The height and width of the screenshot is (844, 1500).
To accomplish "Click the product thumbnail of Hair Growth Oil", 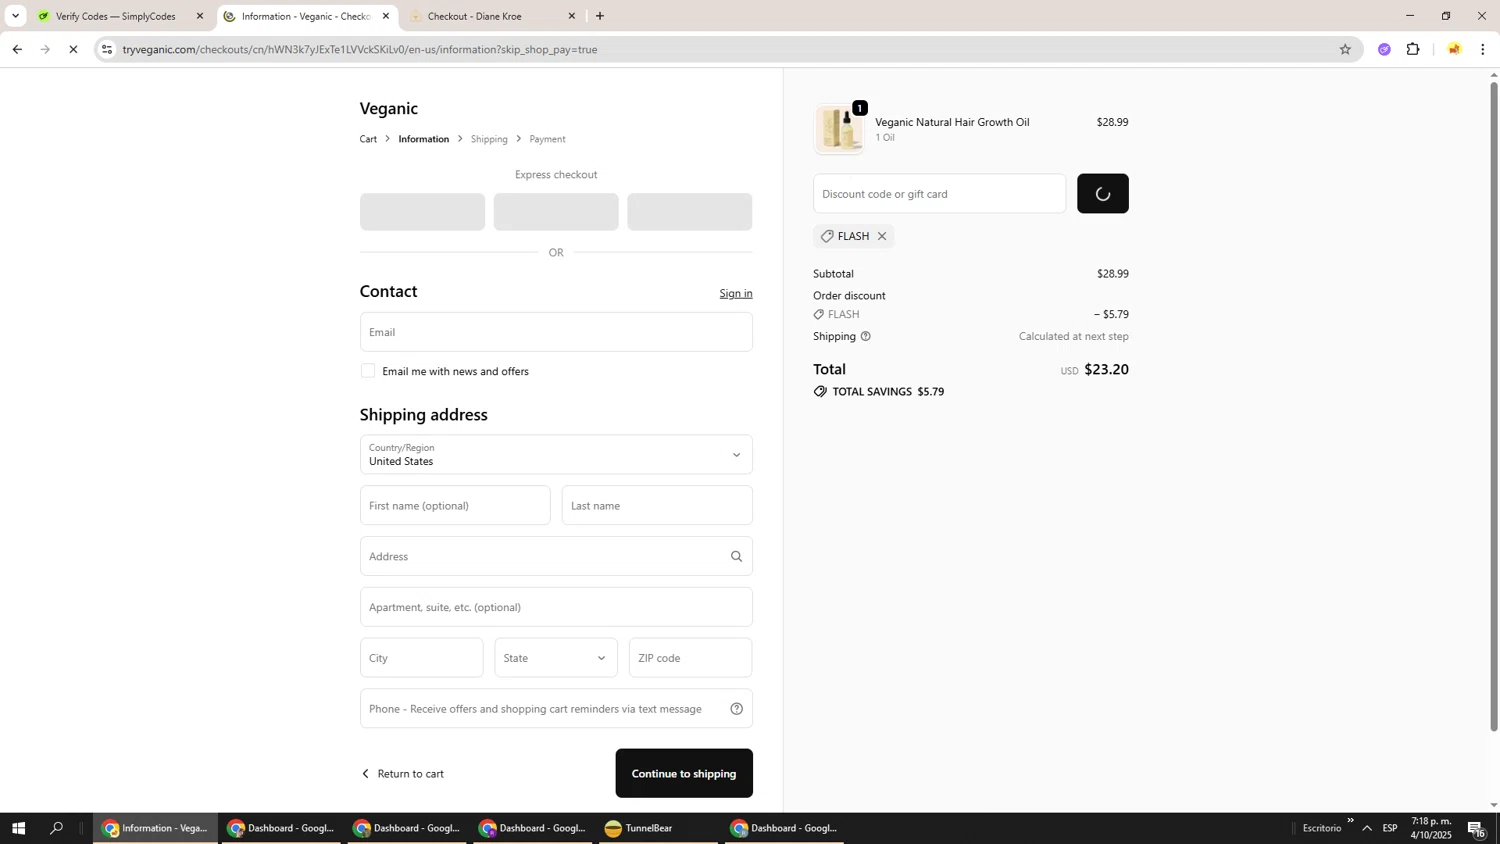I will [x=839, y=129].
